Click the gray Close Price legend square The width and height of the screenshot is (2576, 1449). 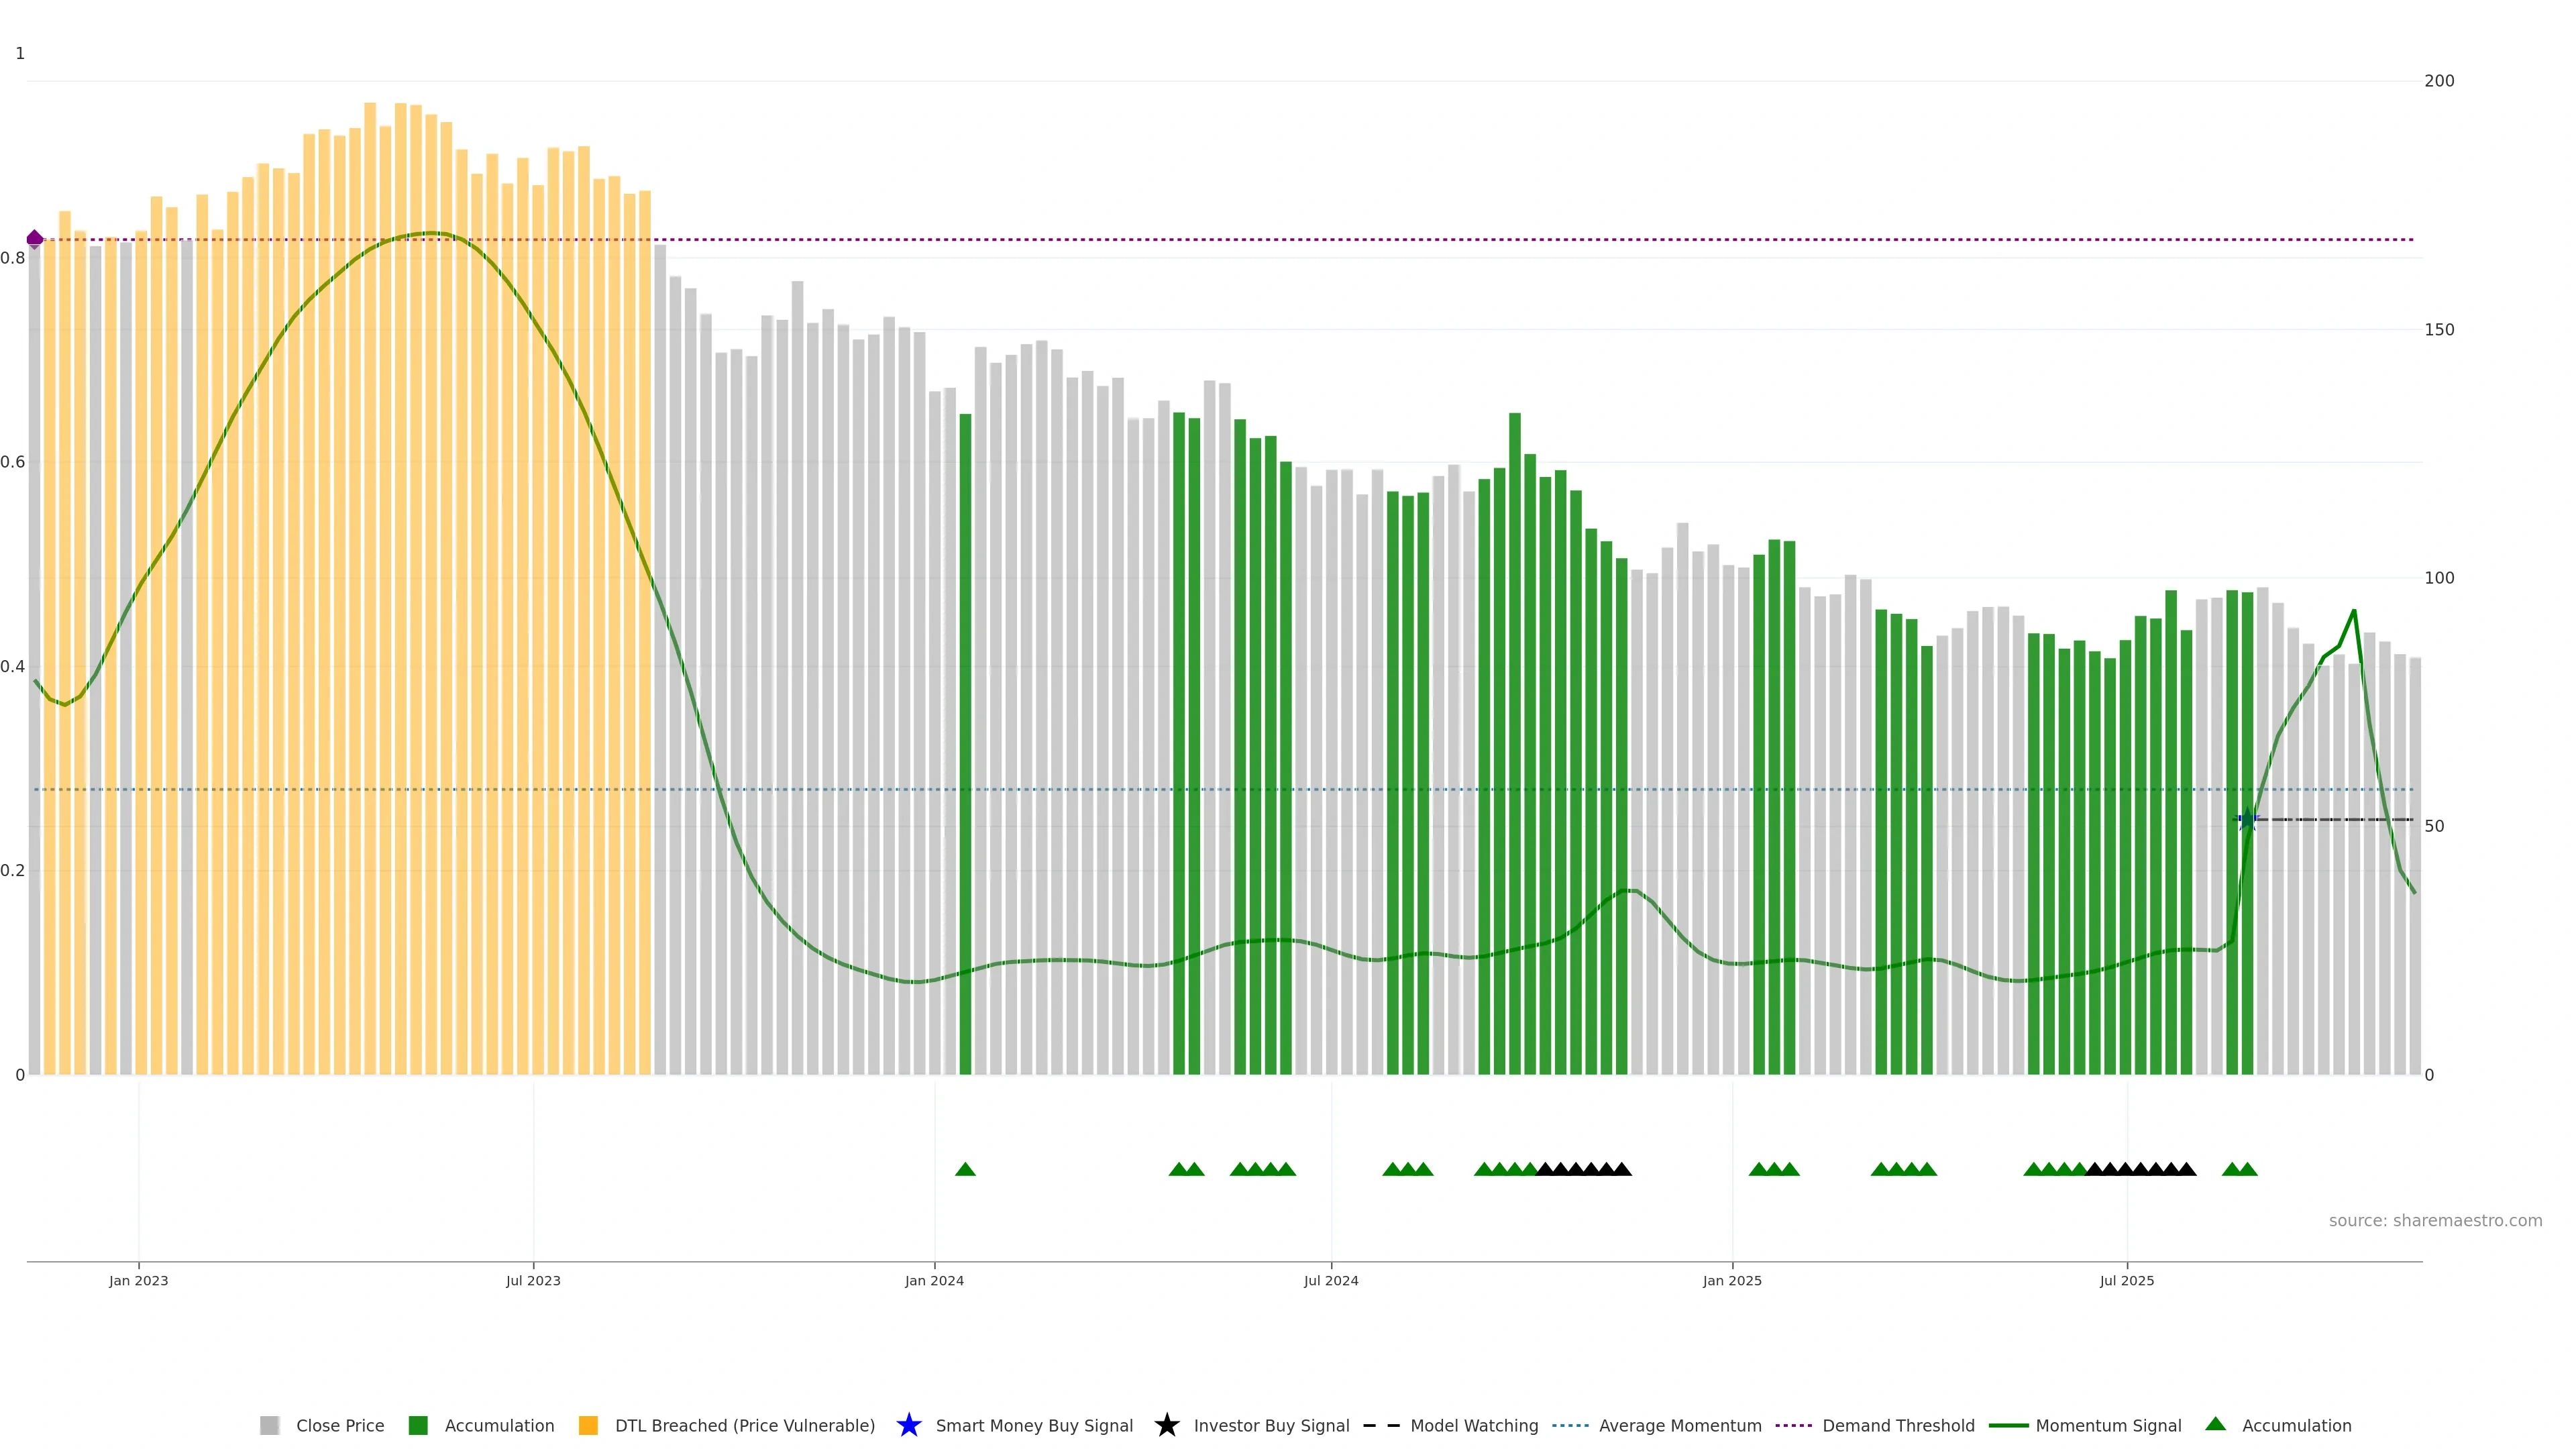pyautogui.click(x=270, y=1425)
